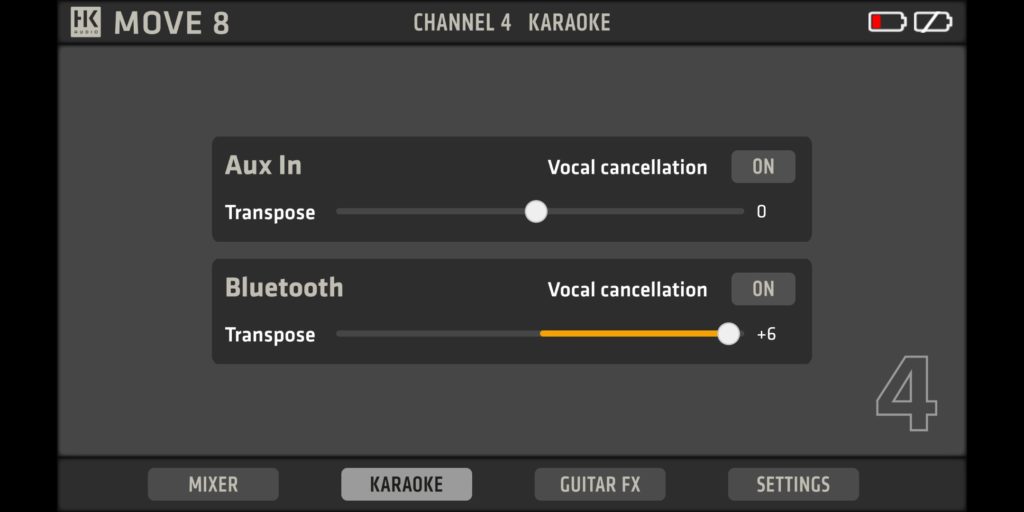Go to the SETTINGS tab
1024x512 pixels.
point(793,485)
